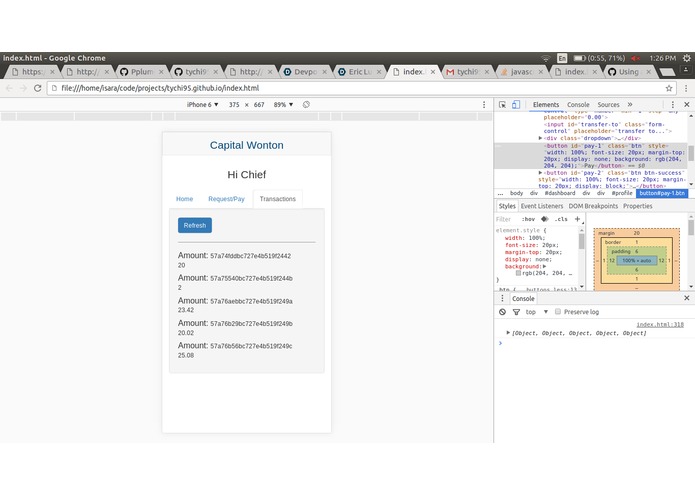Switch to the javasc browser tab
The image size is (695, 494).
522,71
